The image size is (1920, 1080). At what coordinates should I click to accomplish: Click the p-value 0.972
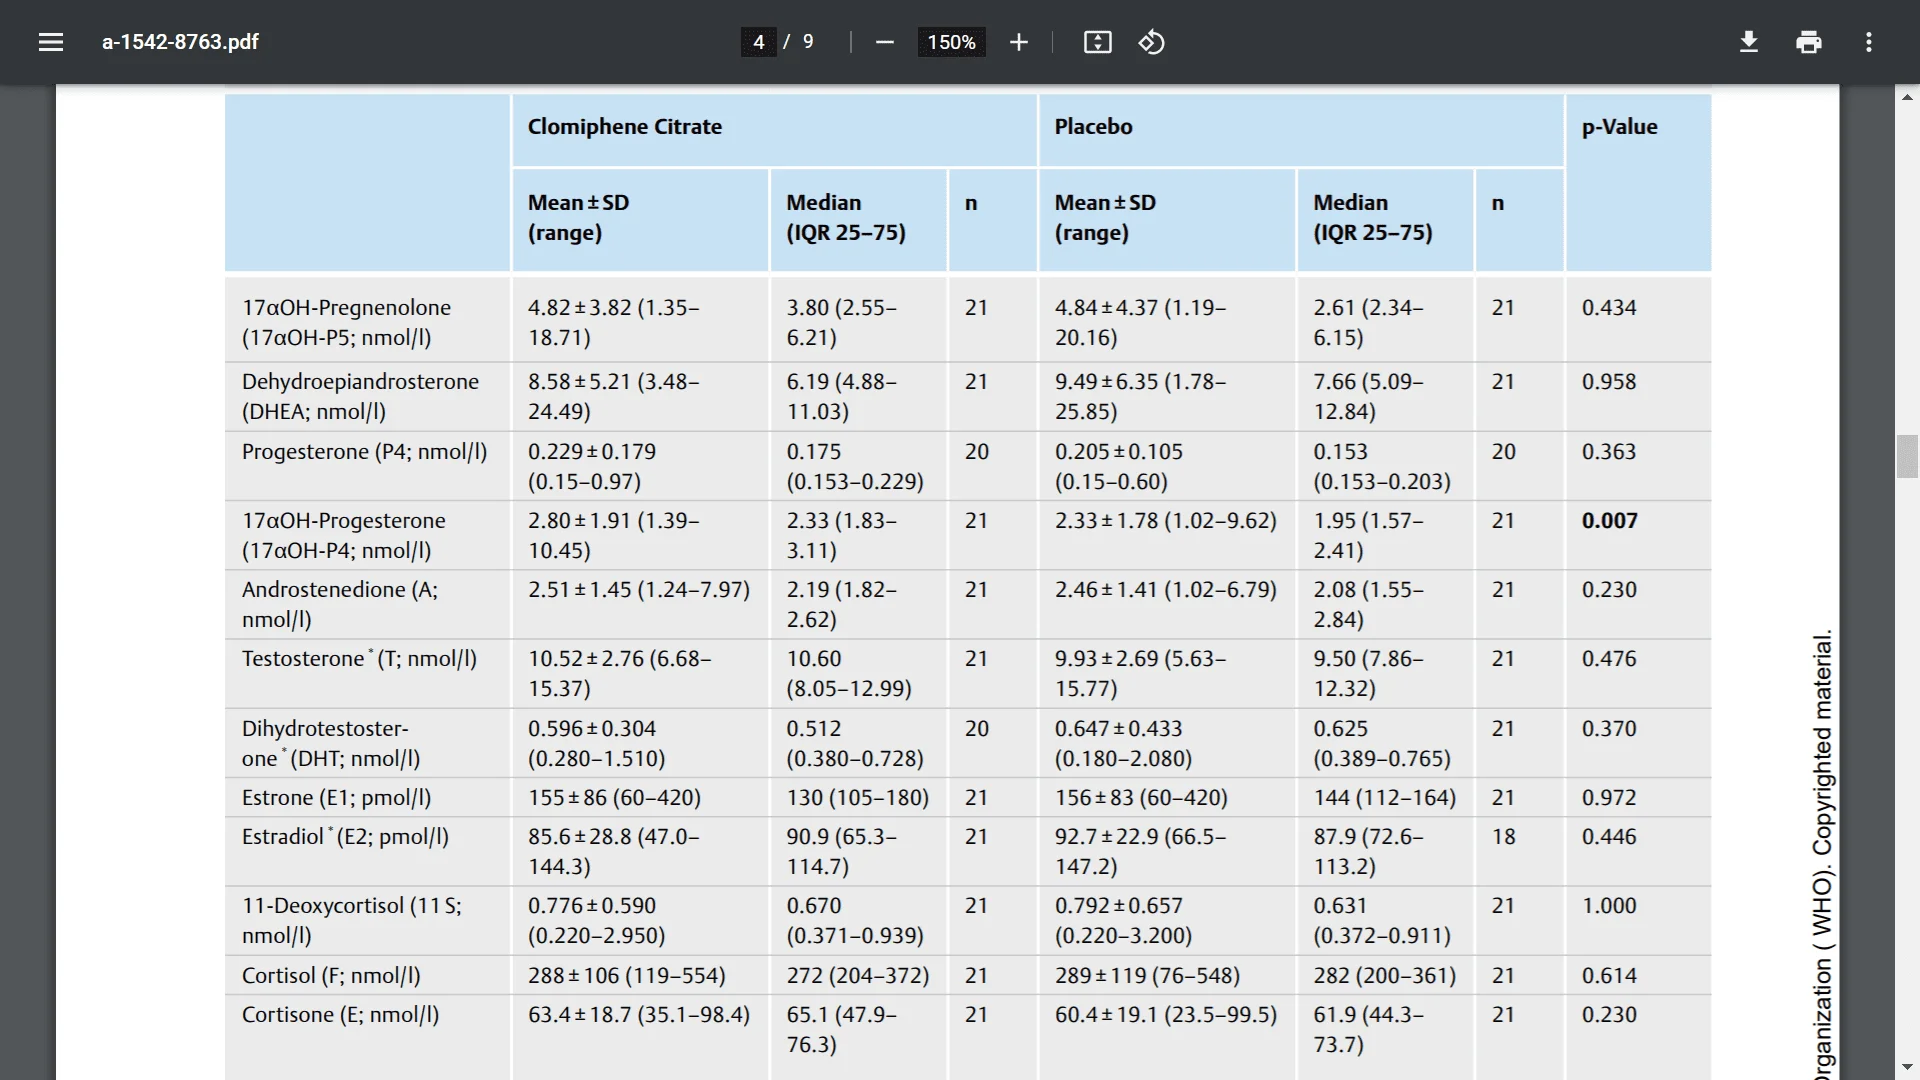coord(1609,798)
